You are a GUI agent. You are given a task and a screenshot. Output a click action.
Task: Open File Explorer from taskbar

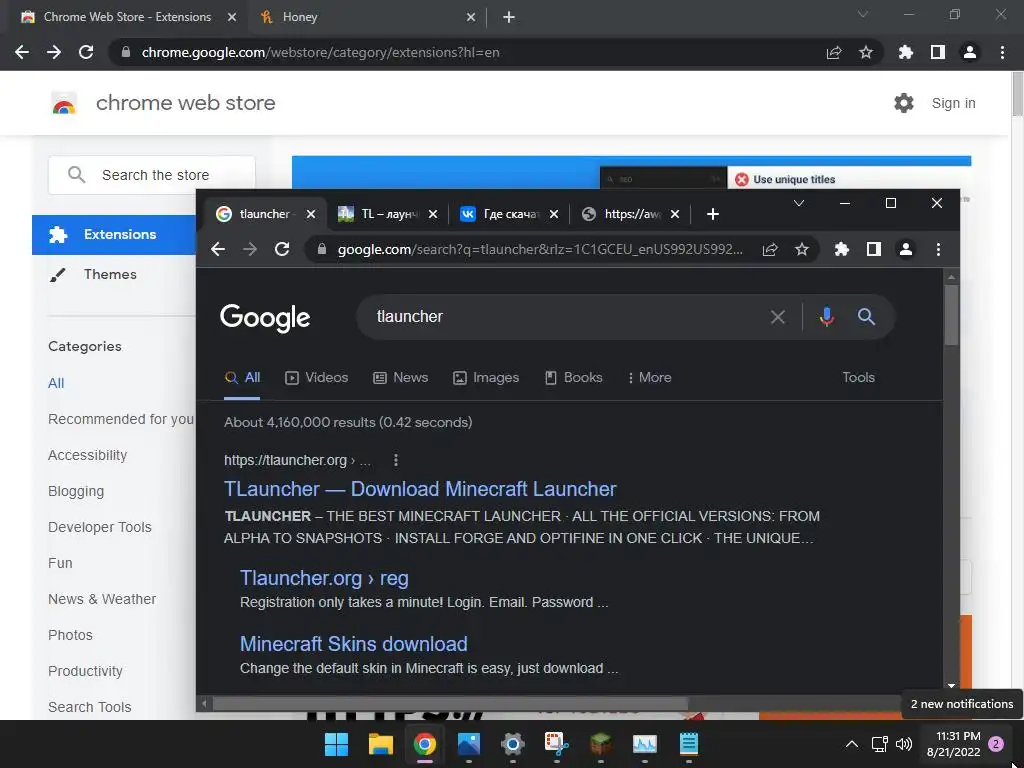381,744
